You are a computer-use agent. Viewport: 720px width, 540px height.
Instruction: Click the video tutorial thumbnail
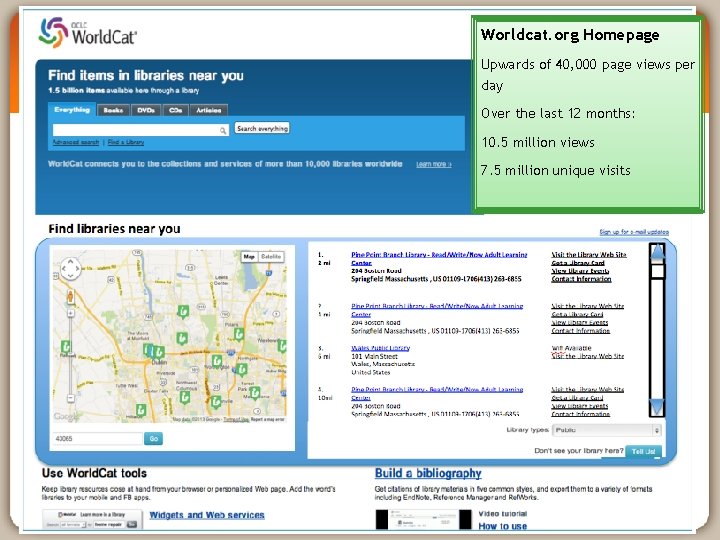coord(423,519)
